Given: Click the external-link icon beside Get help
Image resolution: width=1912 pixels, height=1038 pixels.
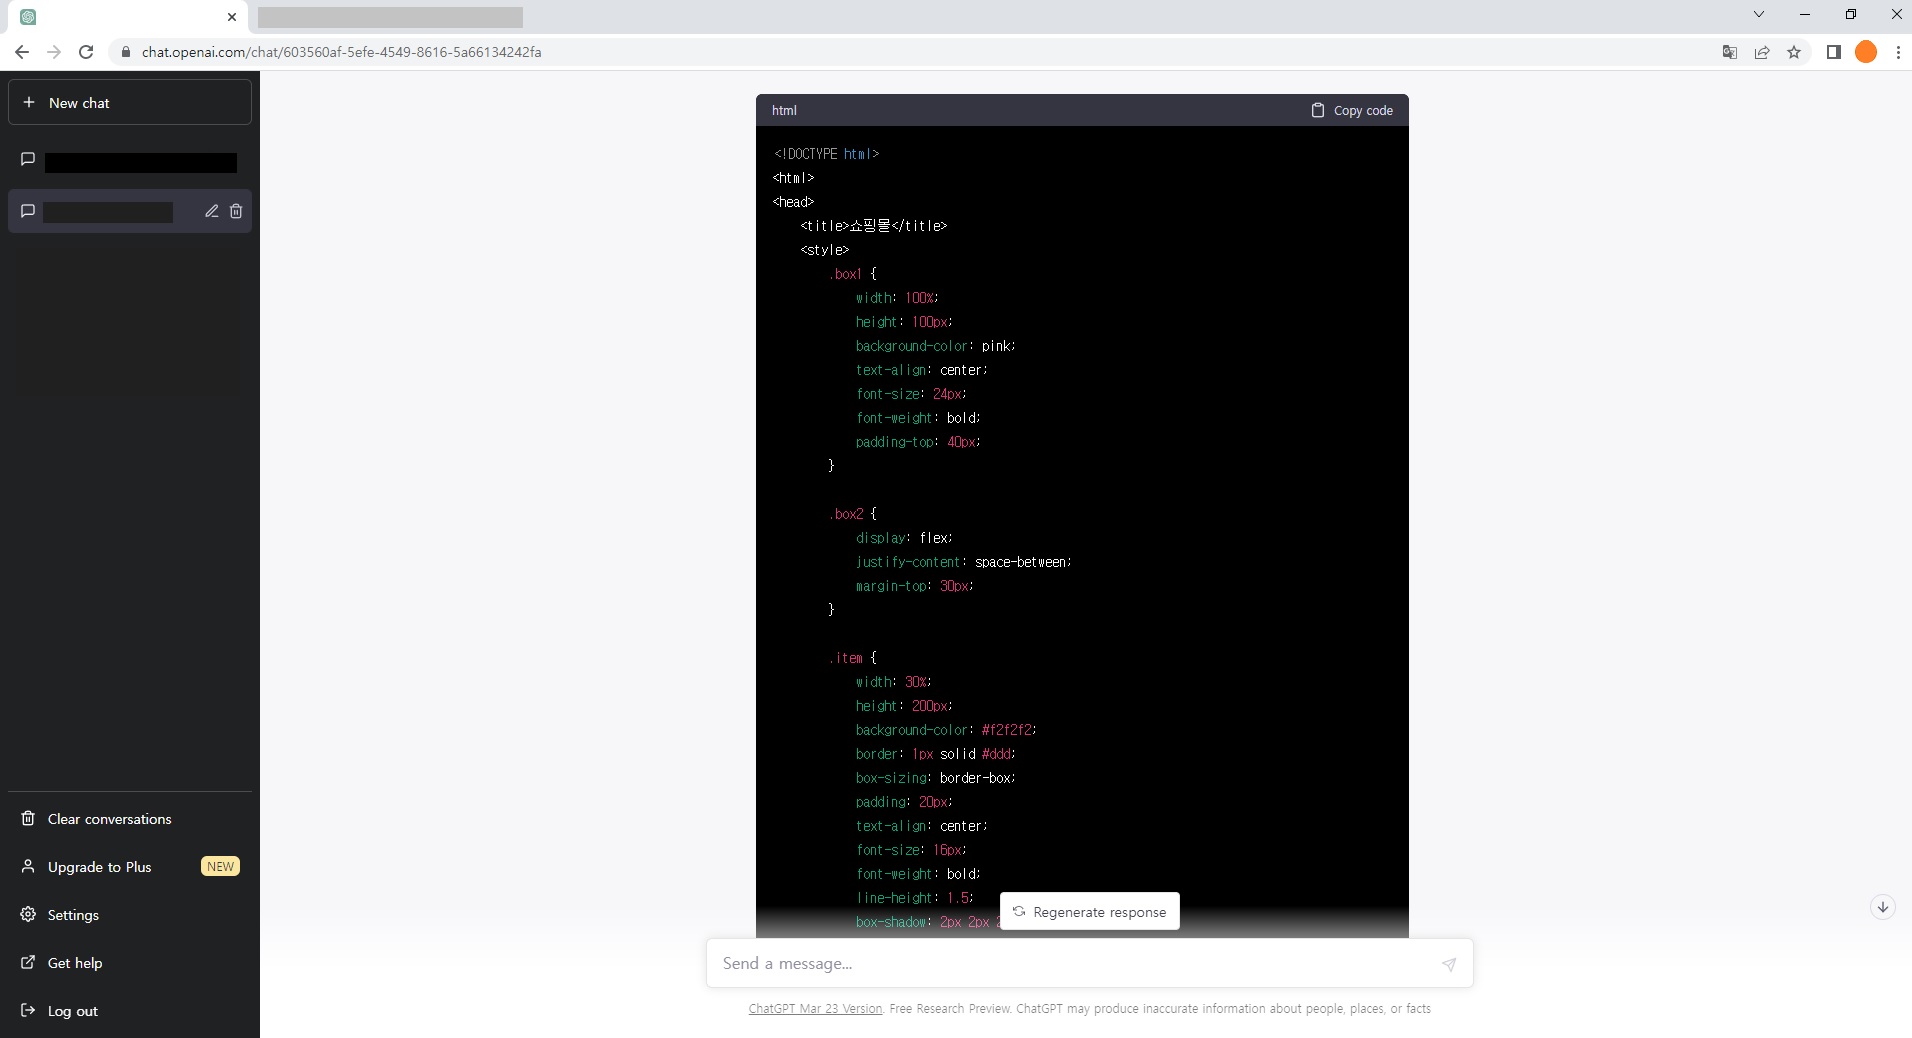Looking at the screenshot, I should (28, 963).
